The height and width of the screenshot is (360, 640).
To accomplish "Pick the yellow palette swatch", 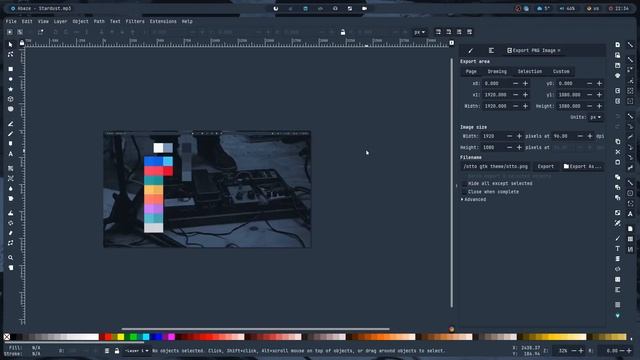I will point(121,337).
